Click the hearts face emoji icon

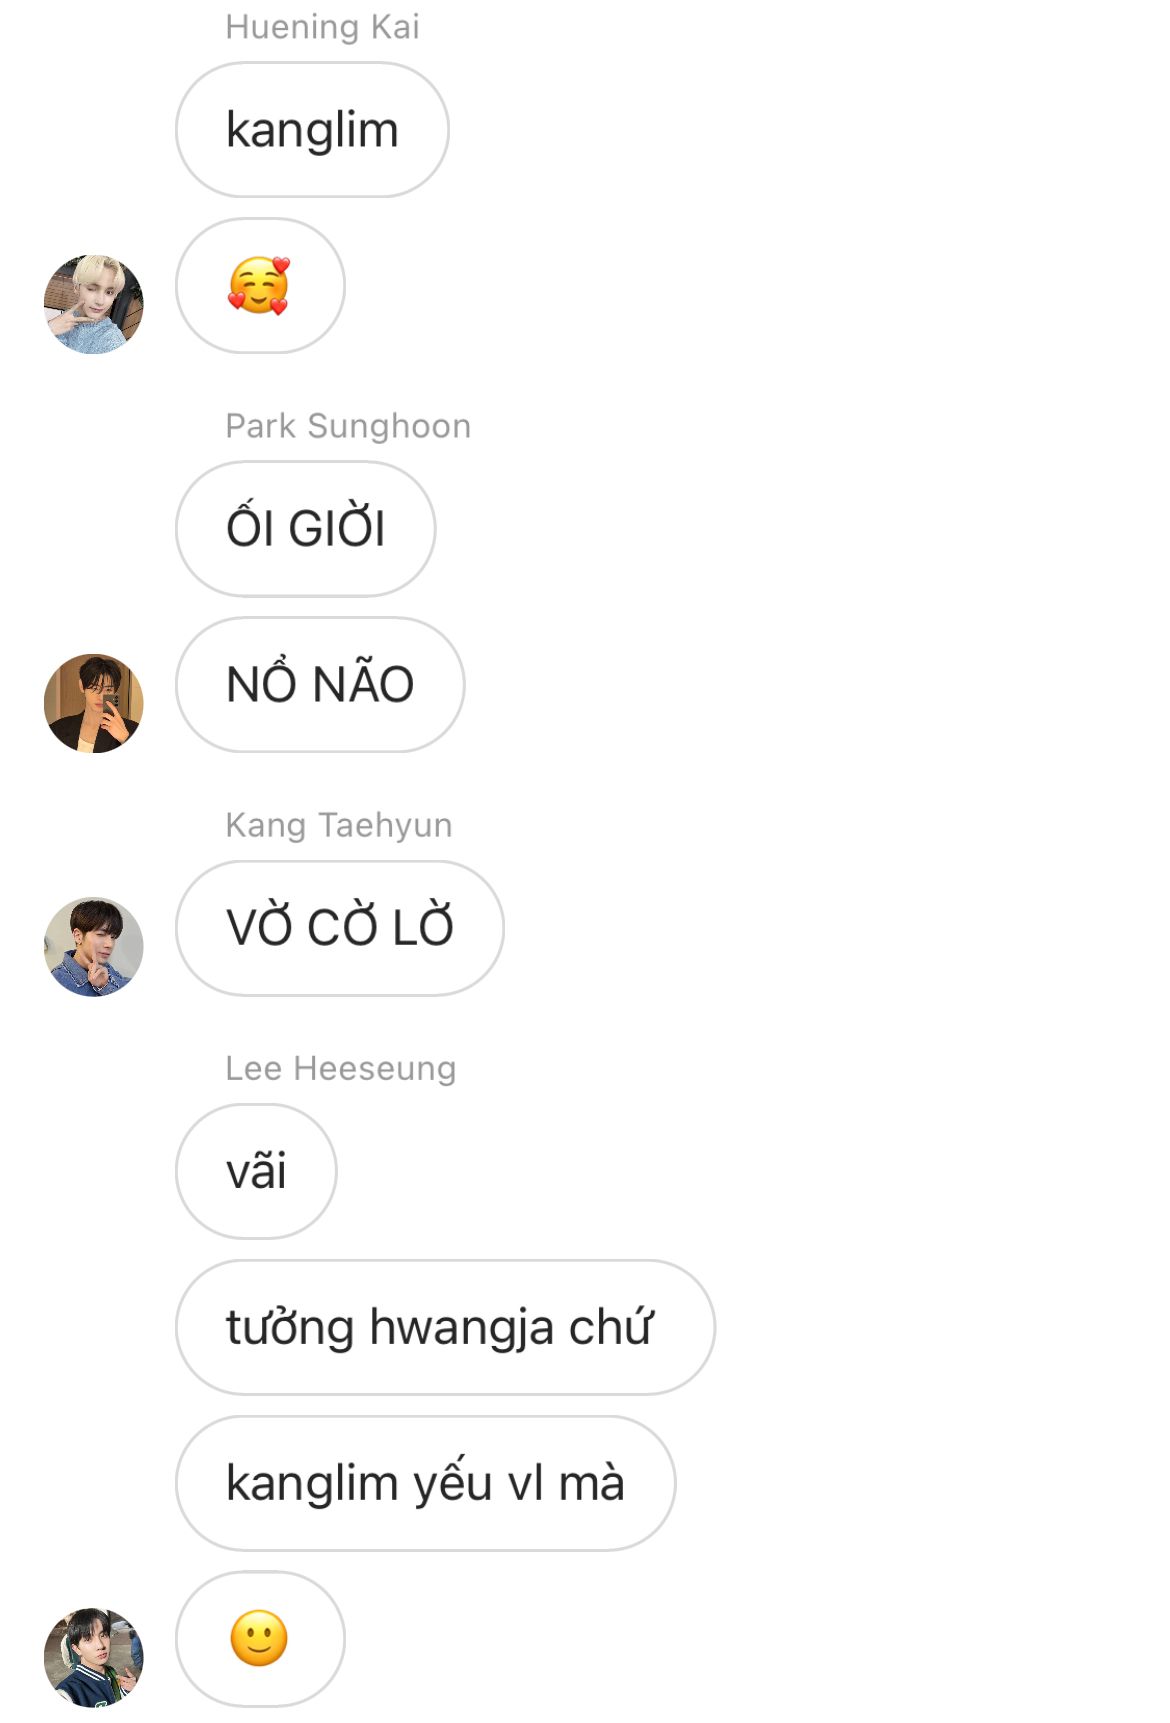[259, 286]
